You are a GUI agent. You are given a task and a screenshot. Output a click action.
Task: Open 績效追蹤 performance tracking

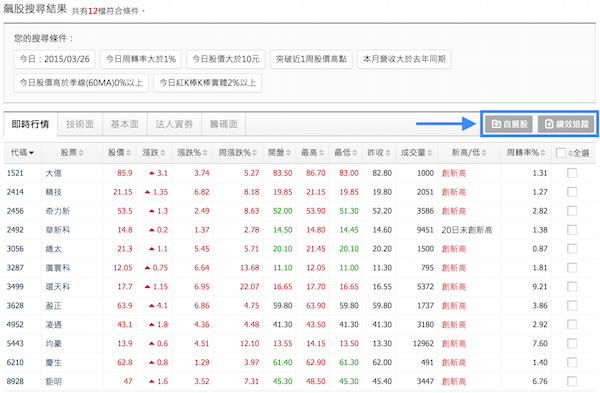pos(566,124)
